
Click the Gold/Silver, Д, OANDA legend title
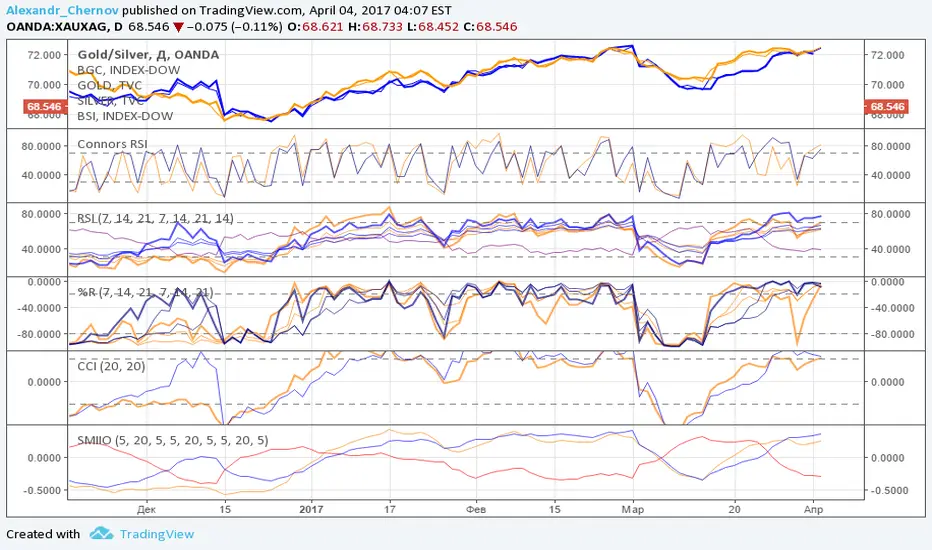[x=148, y=55]
